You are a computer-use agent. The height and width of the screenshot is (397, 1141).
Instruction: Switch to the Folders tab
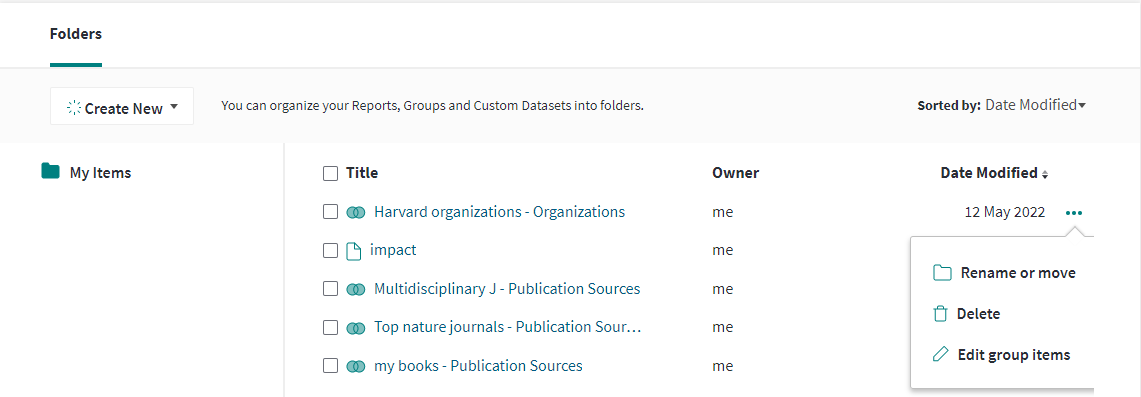pos(76,34)
